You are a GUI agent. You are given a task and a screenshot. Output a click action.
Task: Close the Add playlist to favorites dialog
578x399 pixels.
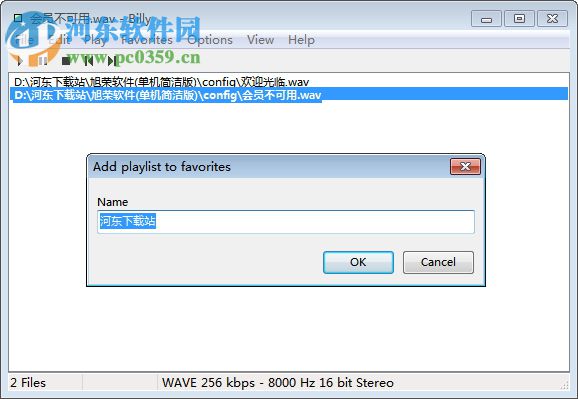pos(465,167)
